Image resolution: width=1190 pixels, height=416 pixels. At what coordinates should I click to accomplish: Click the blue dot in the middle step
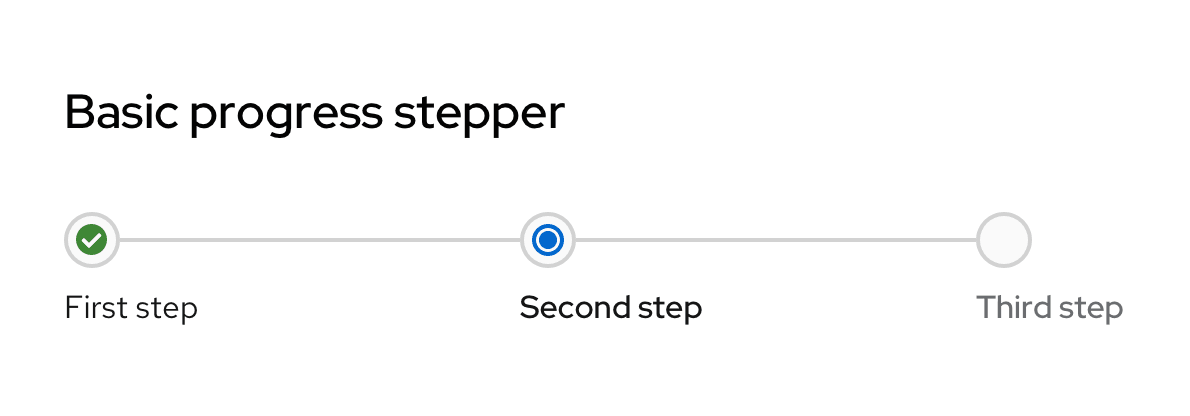(548, 240)
